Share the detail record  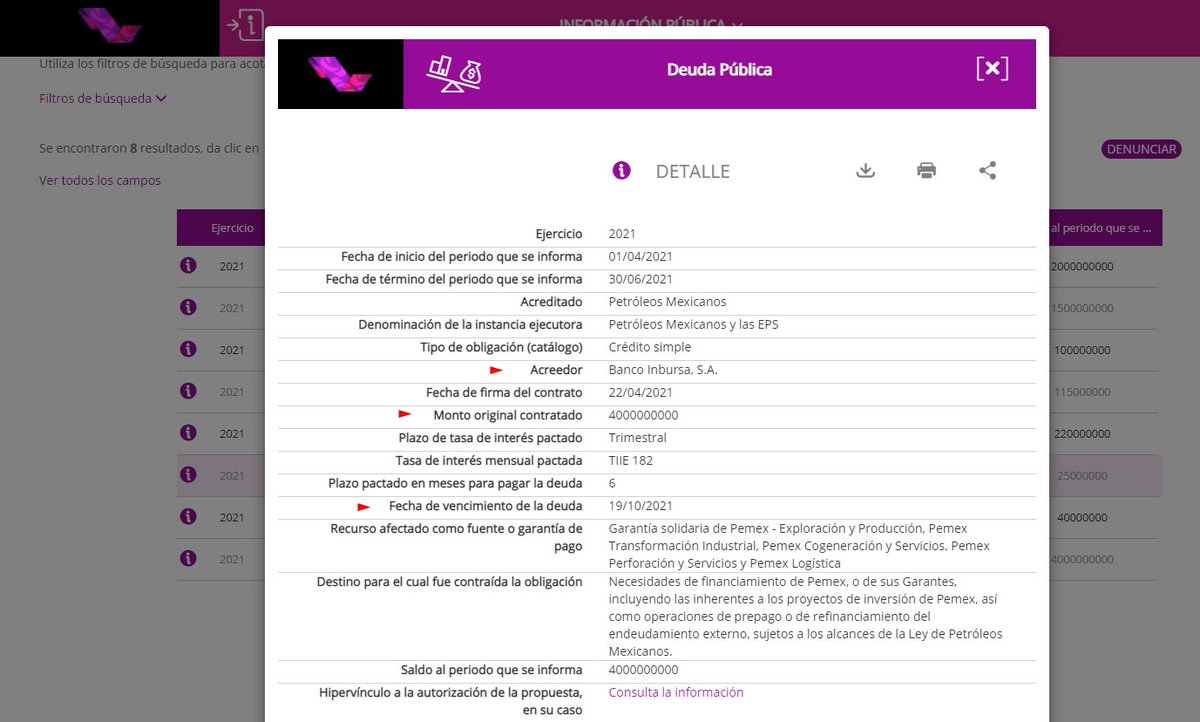click(988, 170)
